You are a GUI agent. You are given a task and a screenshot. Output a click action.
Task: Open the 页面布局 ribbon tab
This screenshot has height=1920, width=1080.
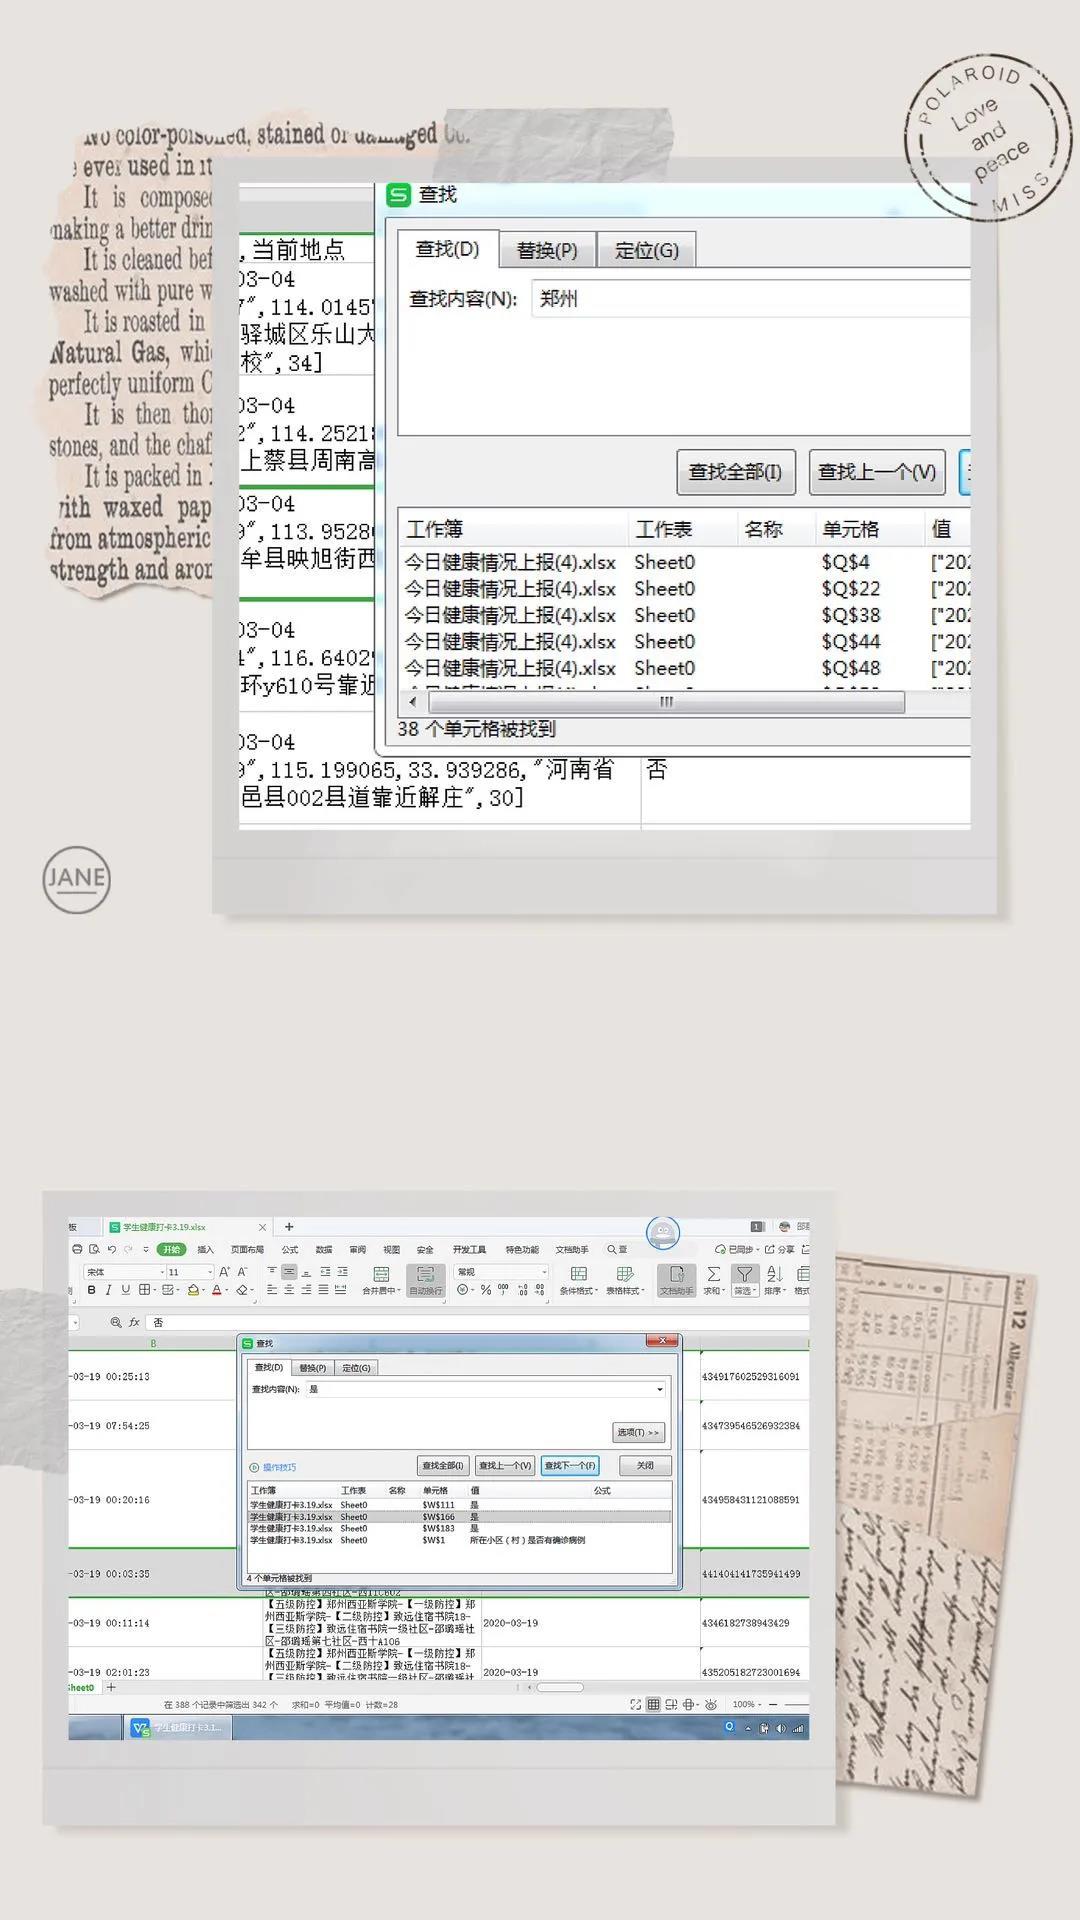pyautogui.click(x=247, y=1249)
